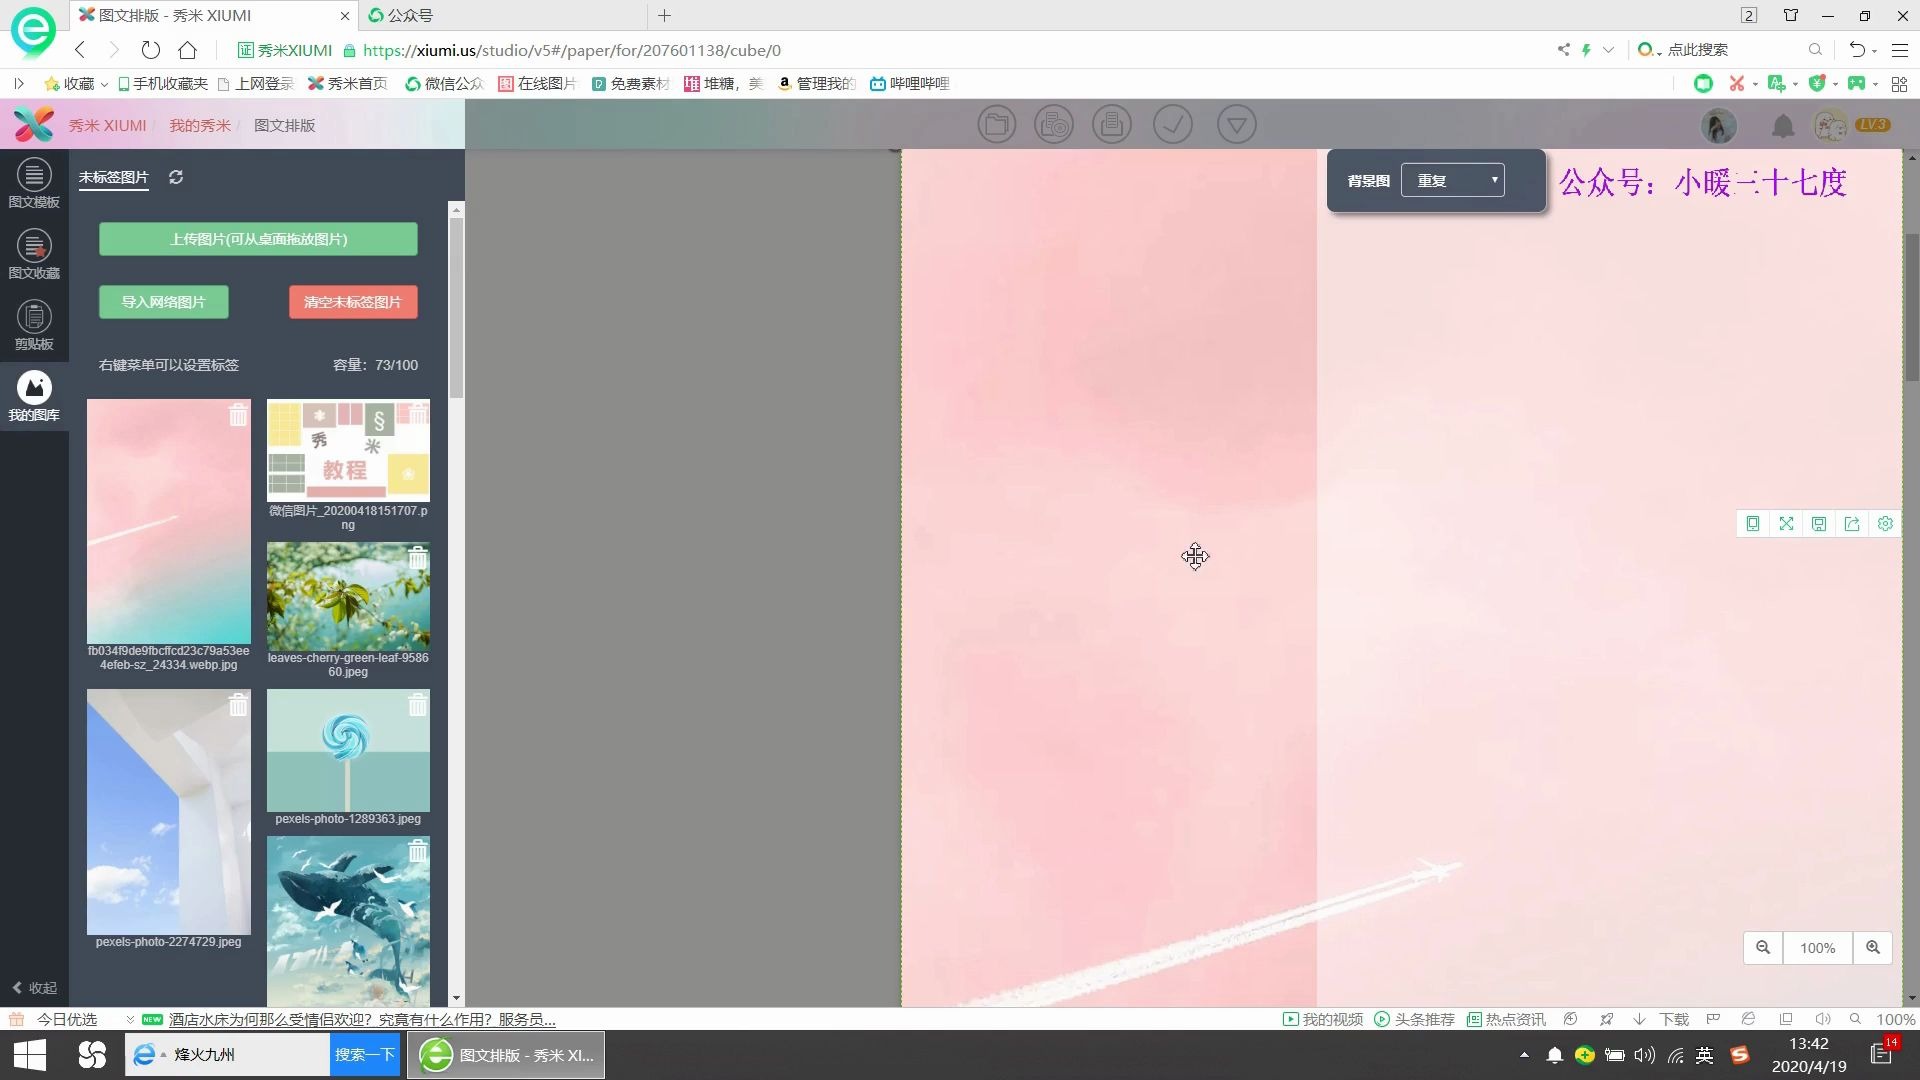Click the 上传图片 upload button
This screenshot has width=1920, height=1080.
coord(258,239)
